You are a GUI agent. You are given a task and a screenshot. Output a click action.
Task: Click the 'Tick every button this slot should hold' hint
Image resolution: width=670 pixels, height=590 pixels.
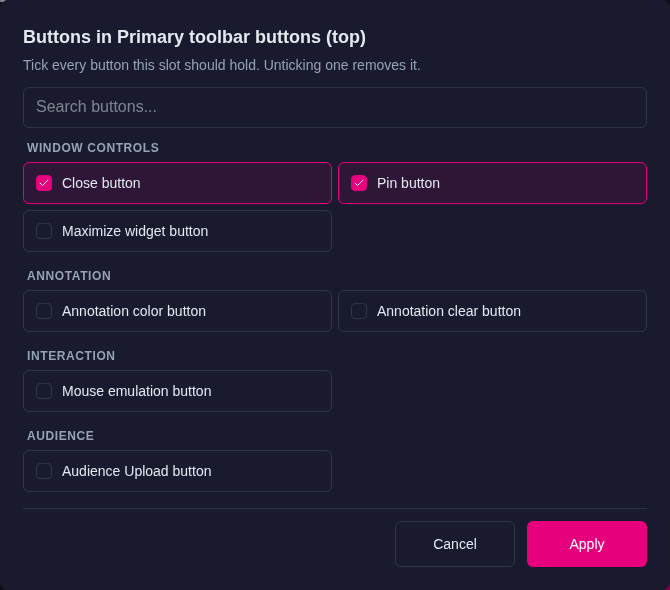click(x=222, y=65)
